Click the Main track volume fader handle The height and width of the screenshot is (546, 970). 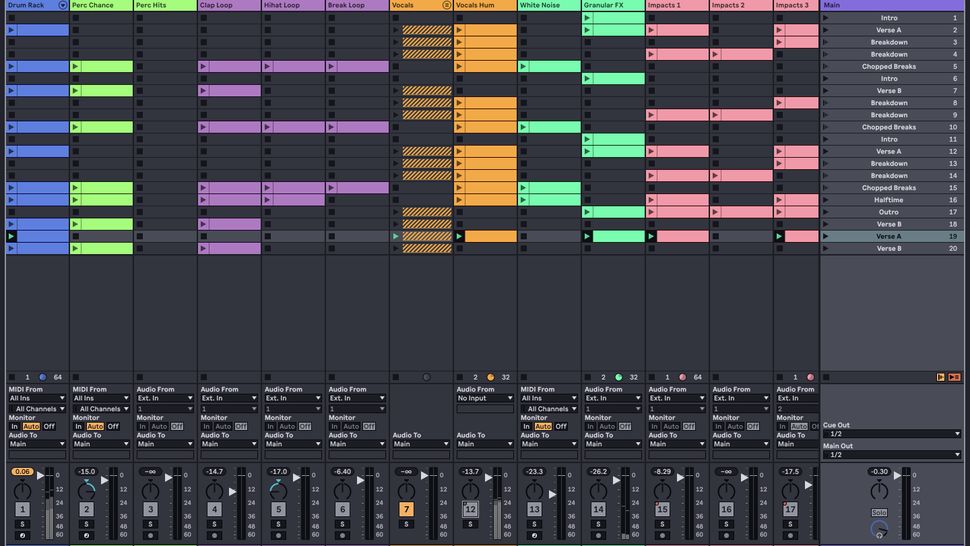(x=898, y=476)
